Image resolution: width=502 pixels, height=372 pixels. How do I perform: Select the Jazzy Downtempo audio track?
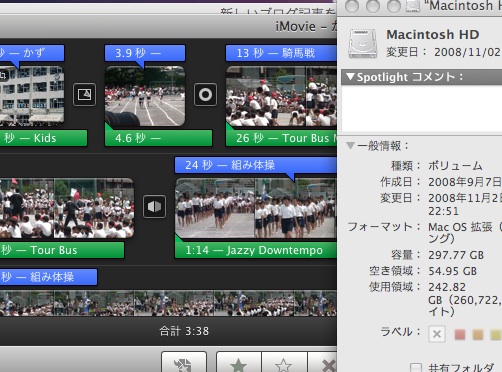[256, 250]
